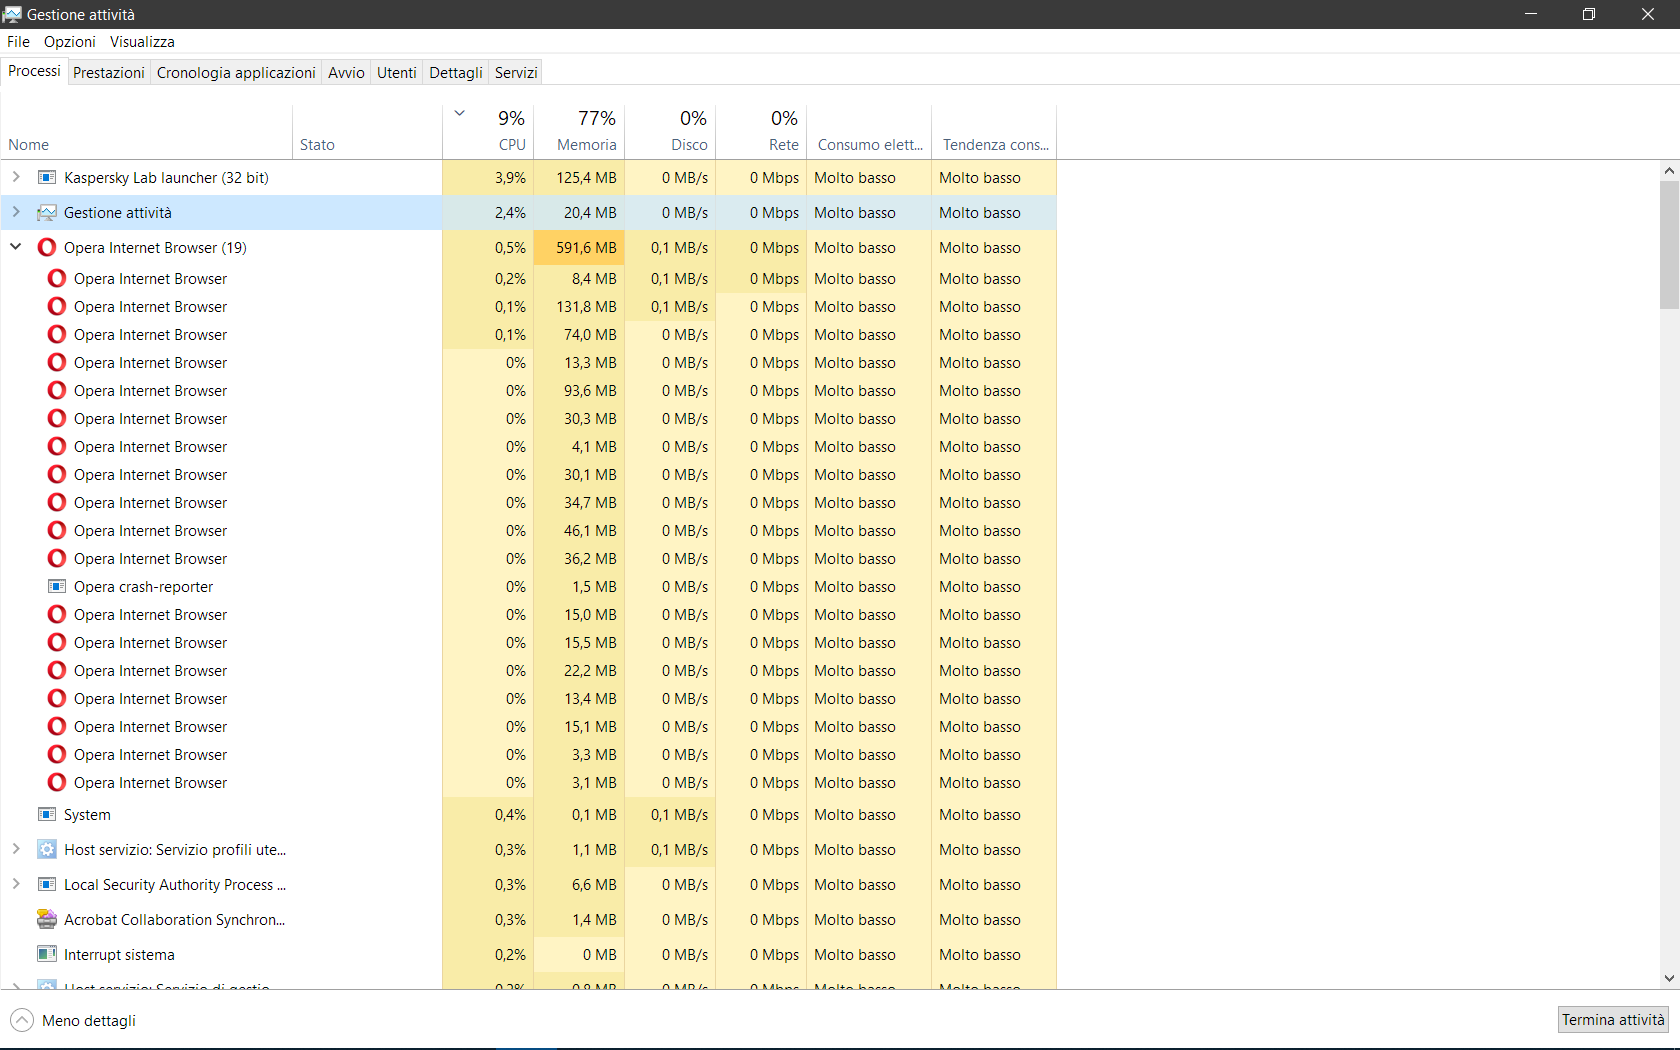Image resolution: width=1680 pixels, height=1050 pixels.
Task: Select the System process row
Action: coord(528,815)
